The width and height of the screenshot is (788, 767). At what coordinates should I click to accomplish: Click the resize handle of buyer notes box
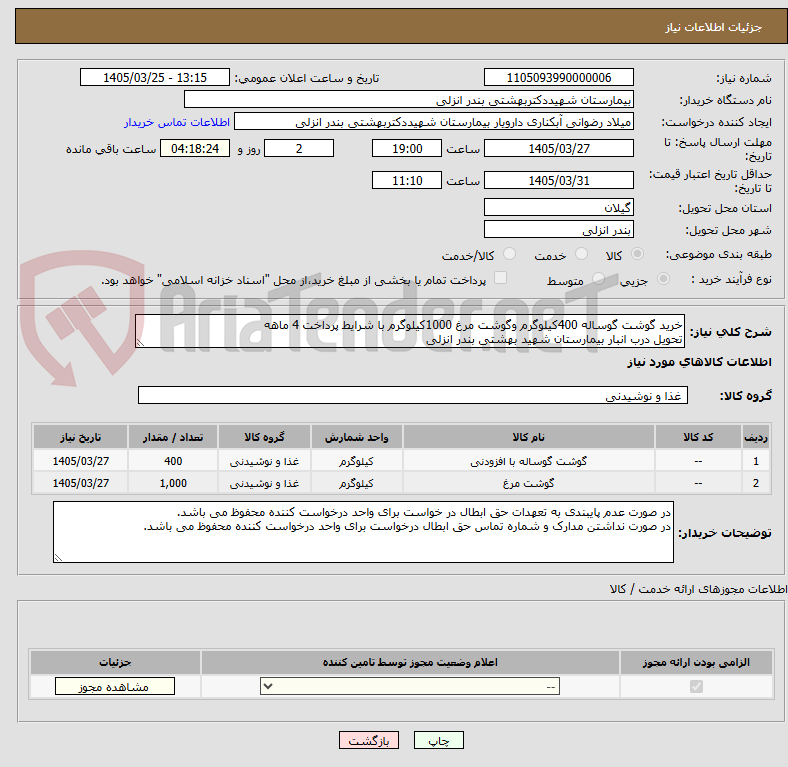tap(58, 557)
